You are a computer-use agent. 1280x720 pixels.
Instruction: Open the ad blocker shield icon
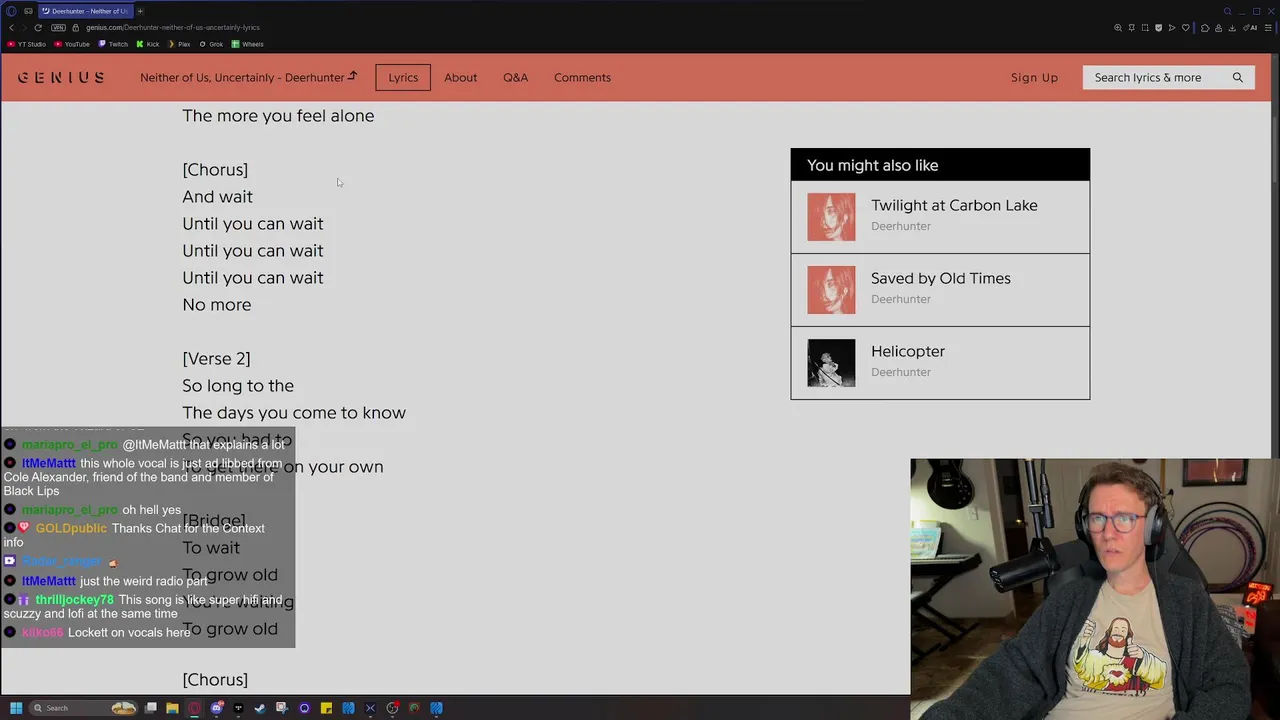tap(1158, 28)
